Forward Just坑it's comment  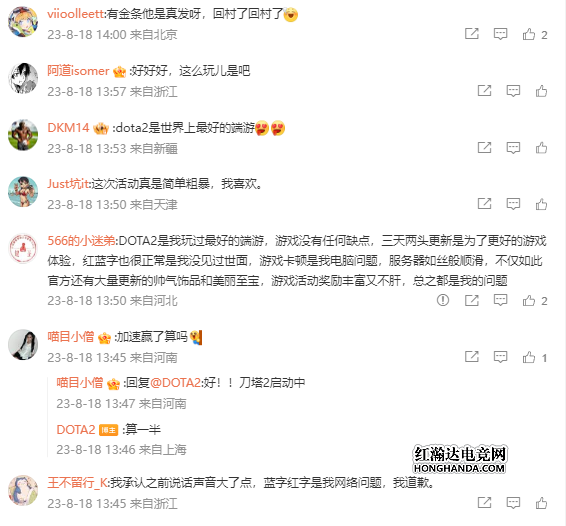coord(484,204)
